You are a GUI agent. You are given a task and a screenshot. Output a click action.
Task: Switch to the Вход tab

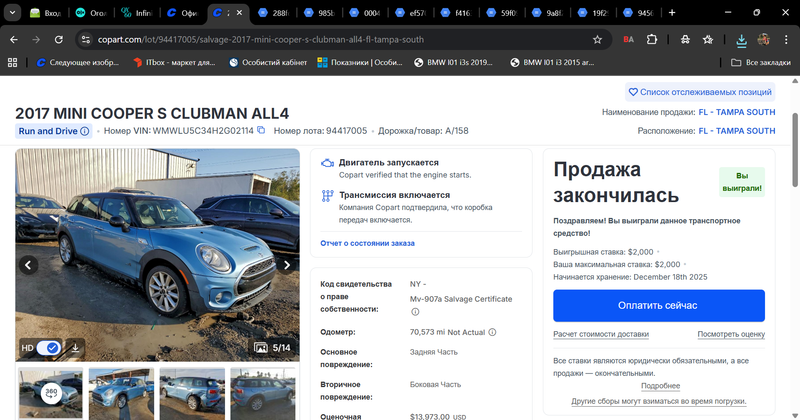click(45, 13)
